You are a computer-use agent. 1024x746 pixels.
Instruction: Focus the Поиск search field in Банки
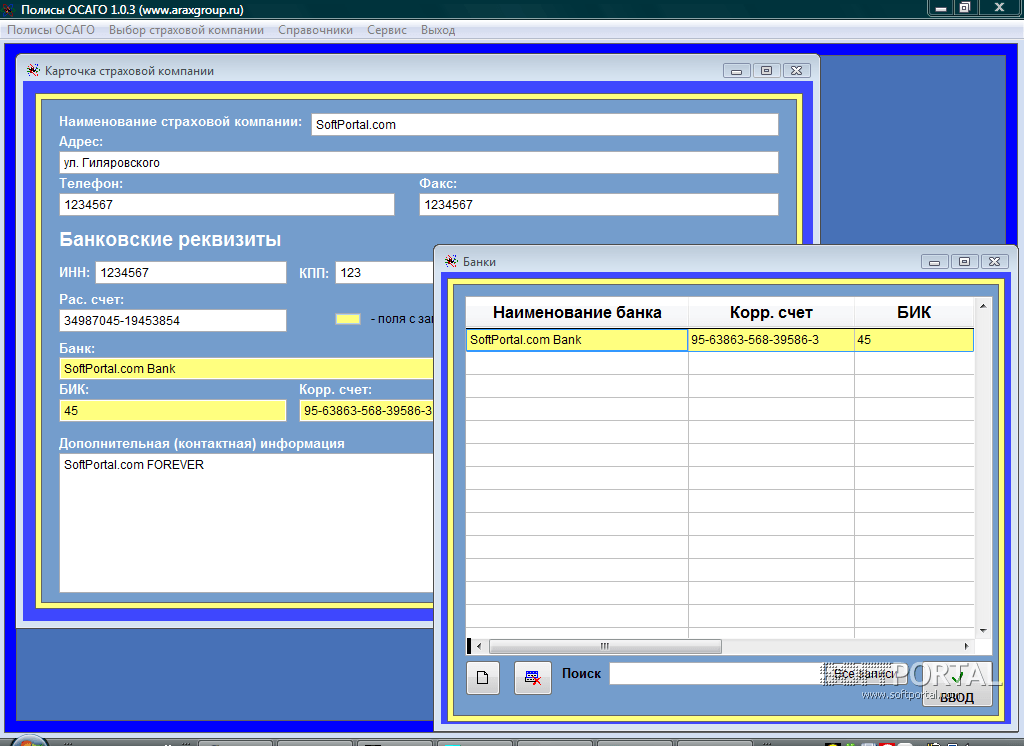point(715,673)
